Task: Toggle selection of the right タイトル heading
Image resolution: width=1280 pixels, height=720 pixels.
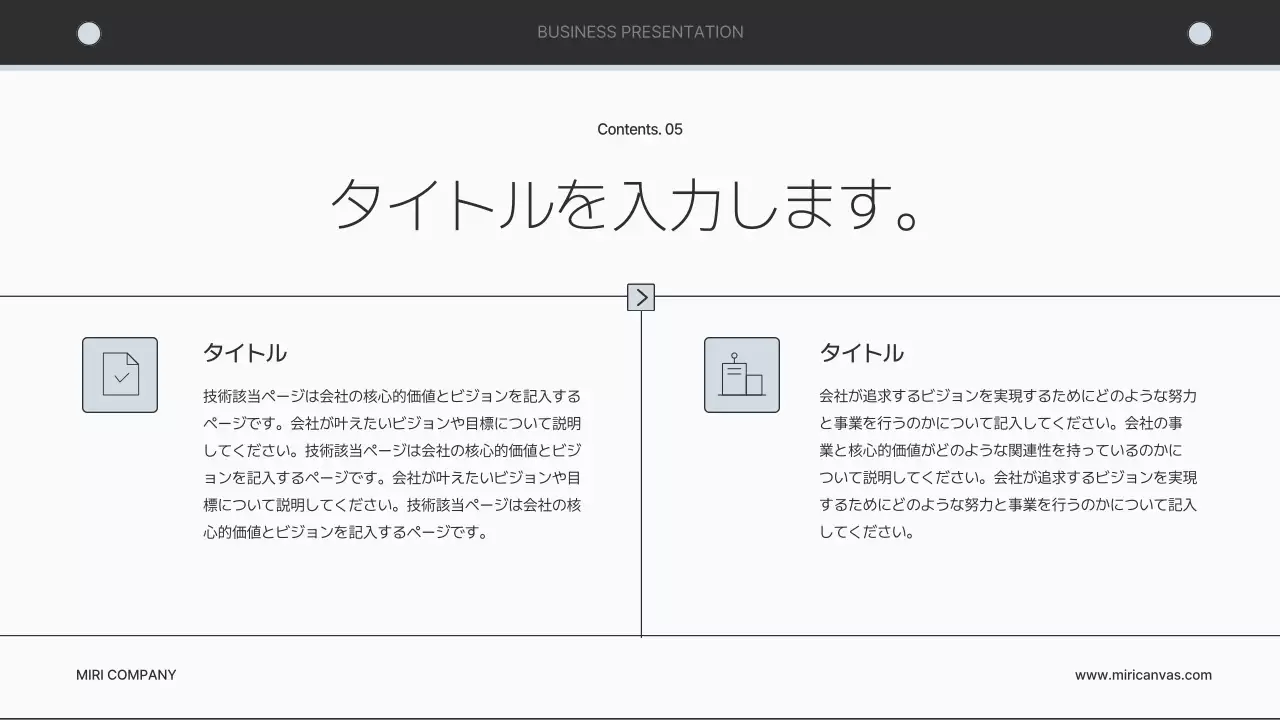Action: [861, 352]
